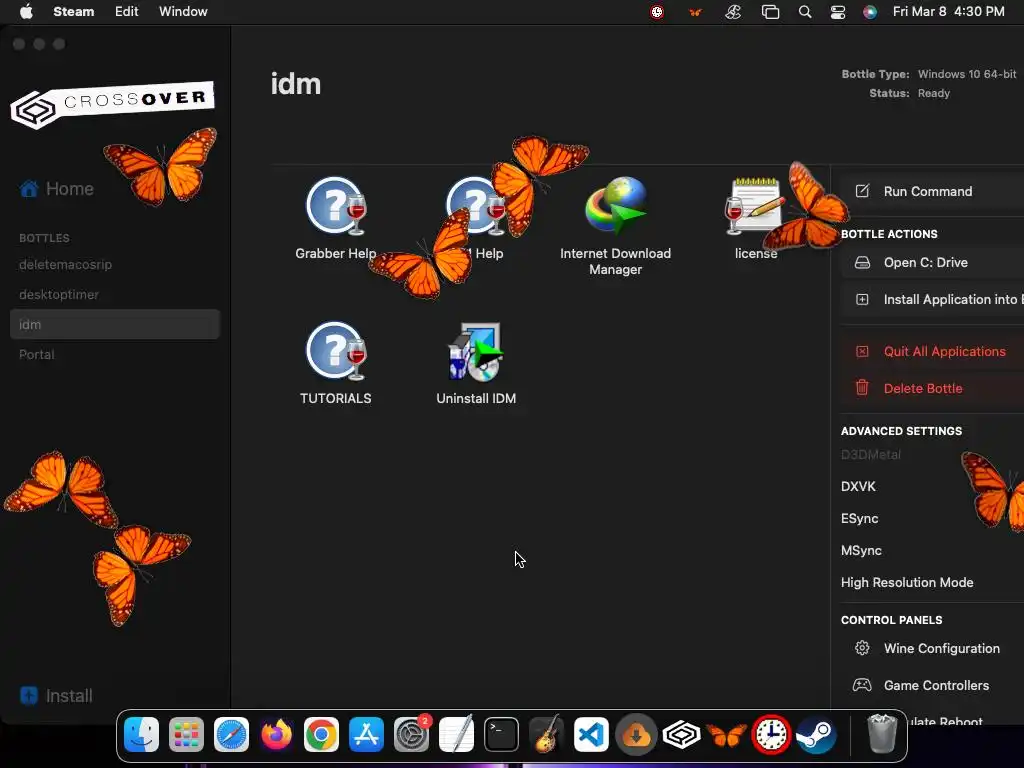Click the ESync setting label
The image size is (1024, 768).
pos(859,519)
